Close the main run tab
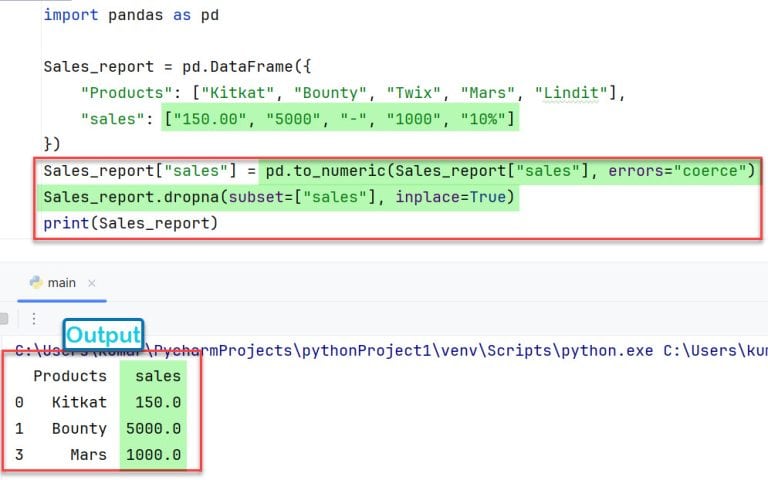Image resolution: width=768 pixels, height=480 pixels. tap(92, 283)
